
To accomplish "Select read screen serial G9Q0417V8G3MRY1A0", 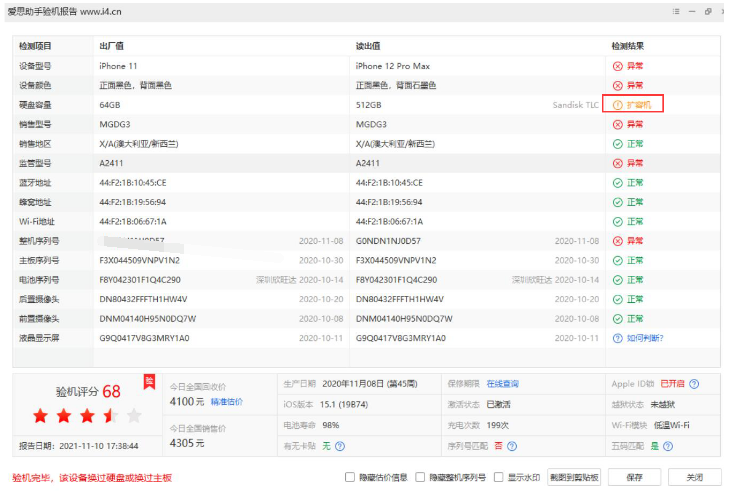I will (x=401, y=338).
